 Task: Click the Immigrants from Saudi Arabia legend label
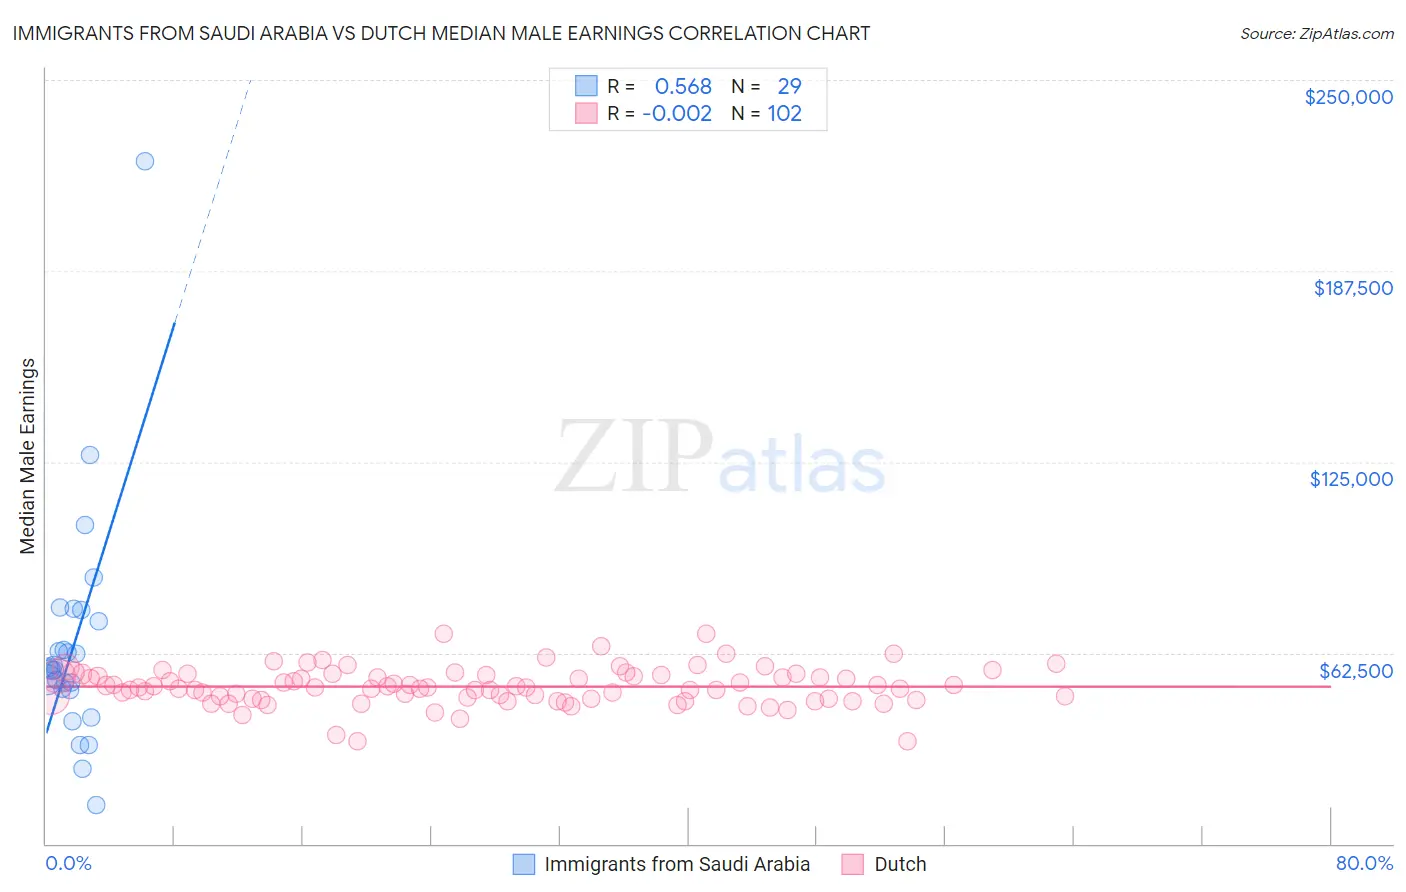click(677, 864)
